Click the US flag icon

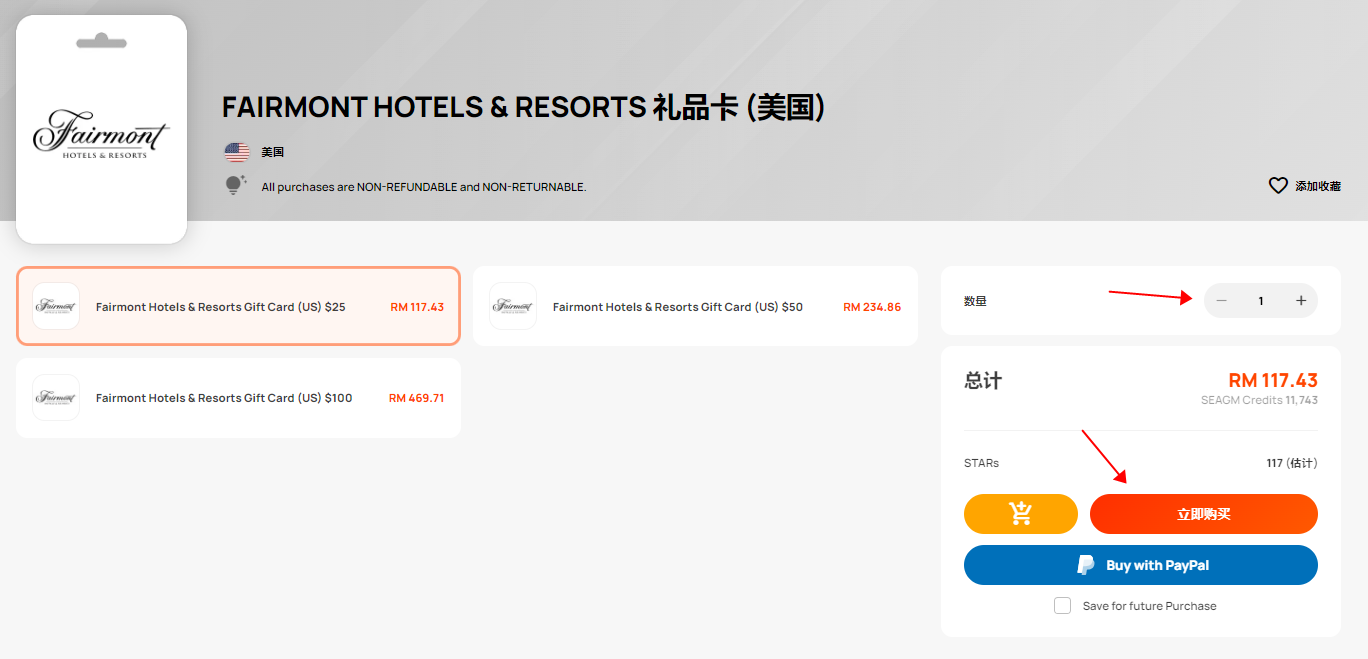pos(237,152)
